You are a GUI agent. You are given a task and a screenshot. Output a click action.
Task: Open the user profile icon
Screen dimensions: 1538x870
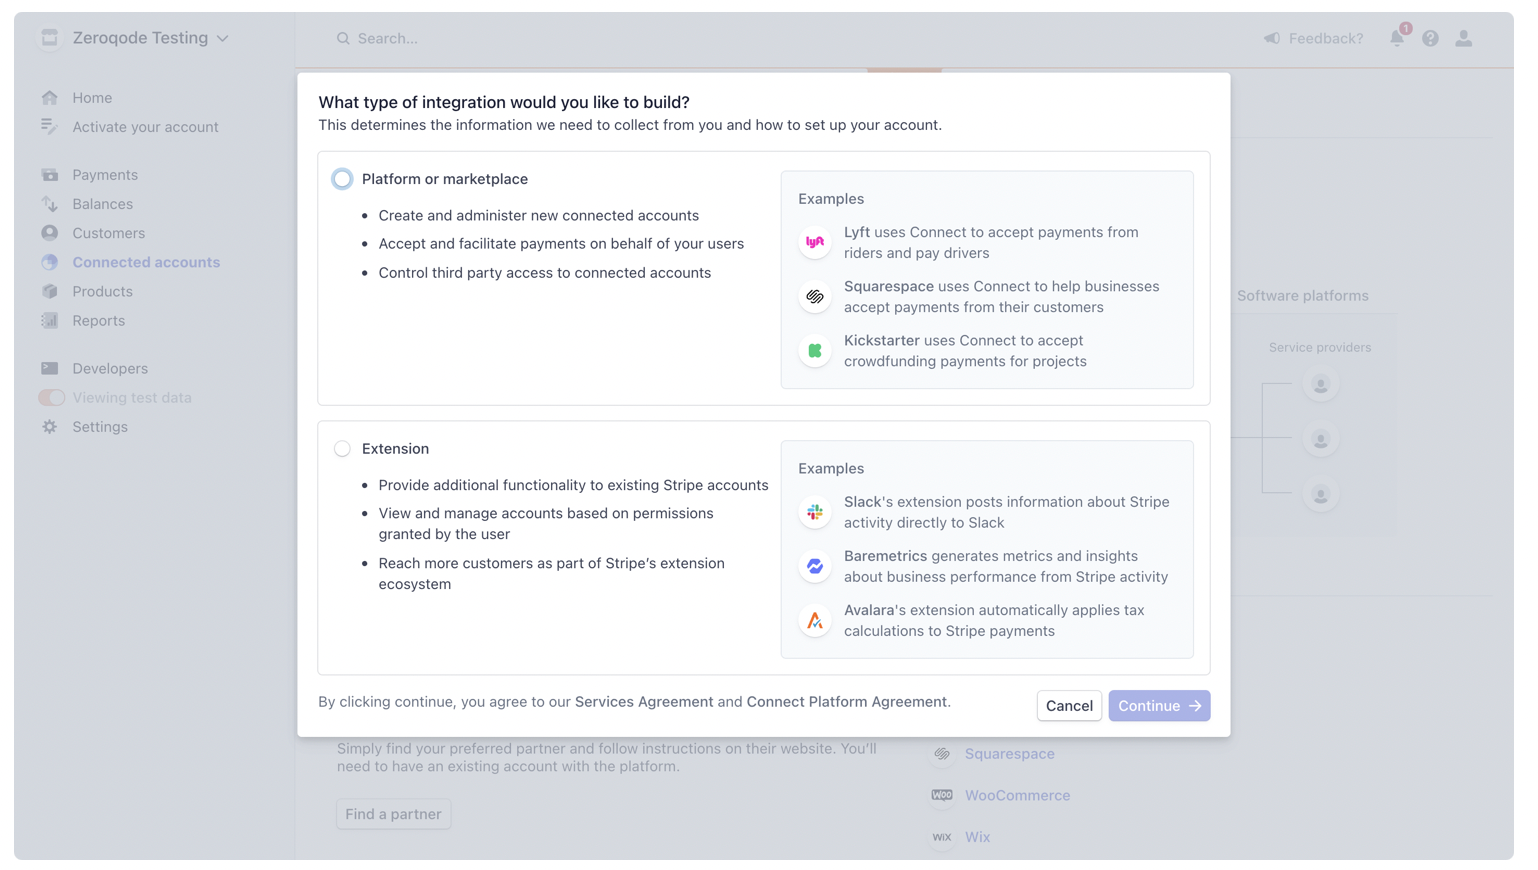[1464, 38]
